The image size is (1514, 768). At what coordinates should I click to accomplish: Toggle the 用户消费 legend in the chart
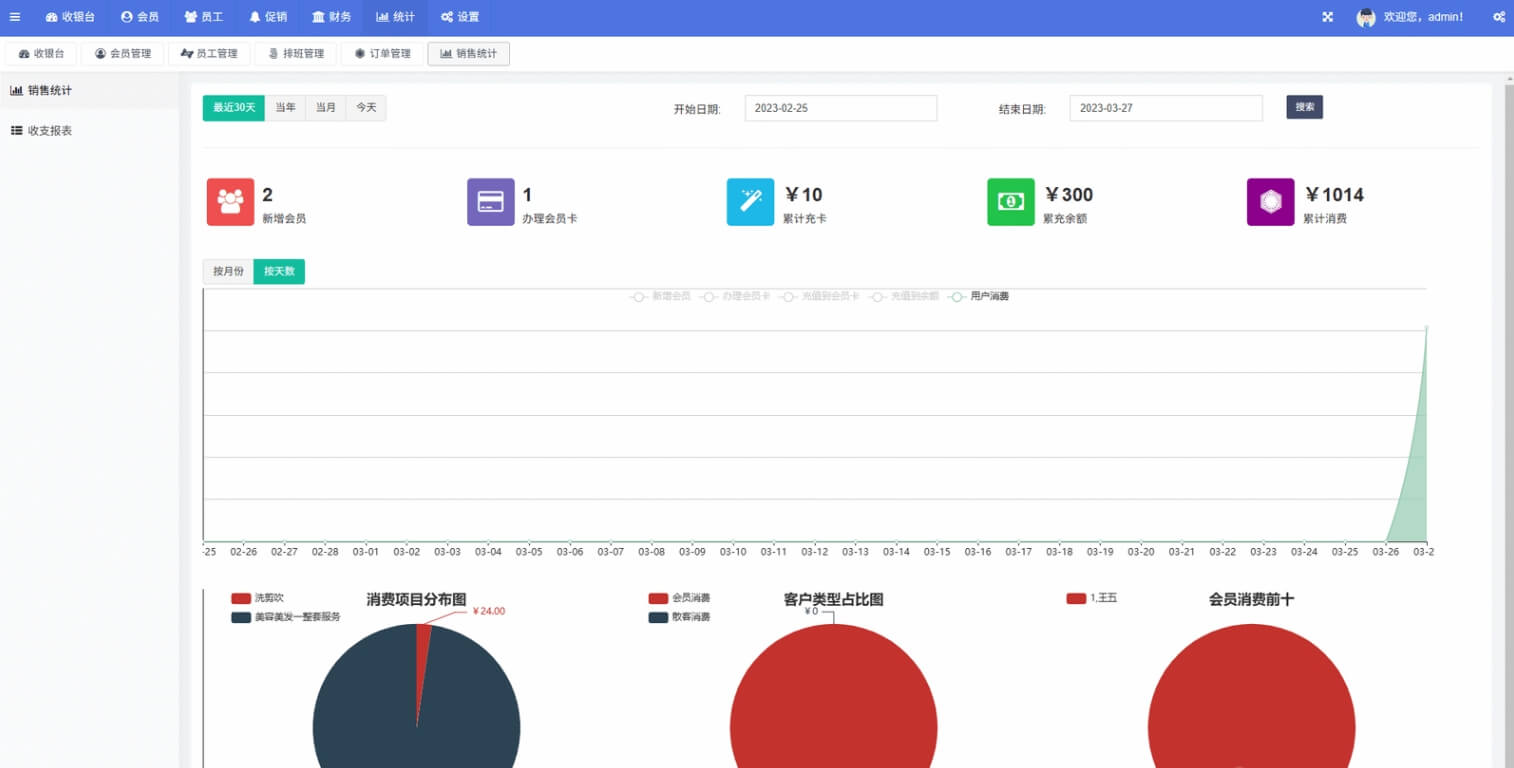pyautogui.click(x=985, y=296)
